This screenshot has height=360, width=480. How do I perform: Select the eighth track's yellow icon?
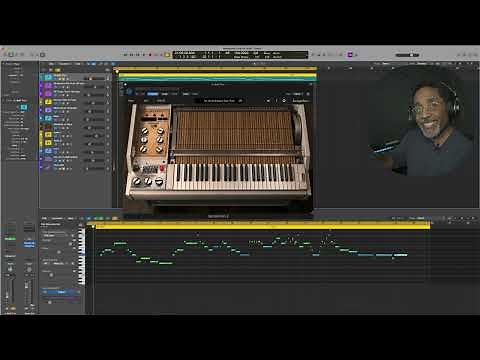tap(49, 134)
